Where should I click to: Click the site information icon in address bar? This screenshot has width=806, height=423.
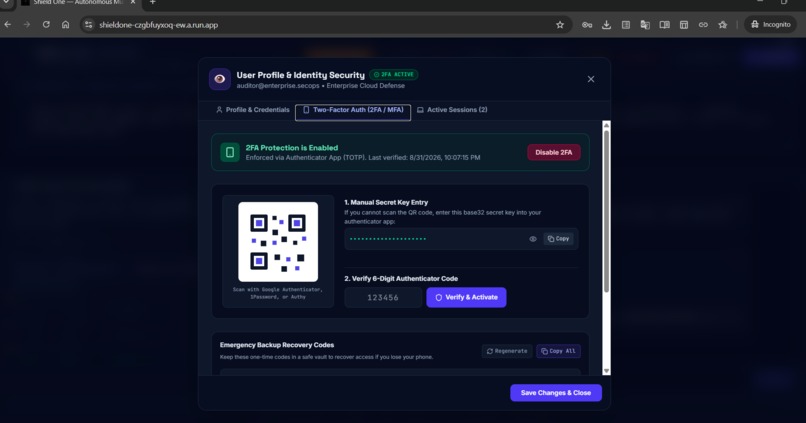[88, 25]
